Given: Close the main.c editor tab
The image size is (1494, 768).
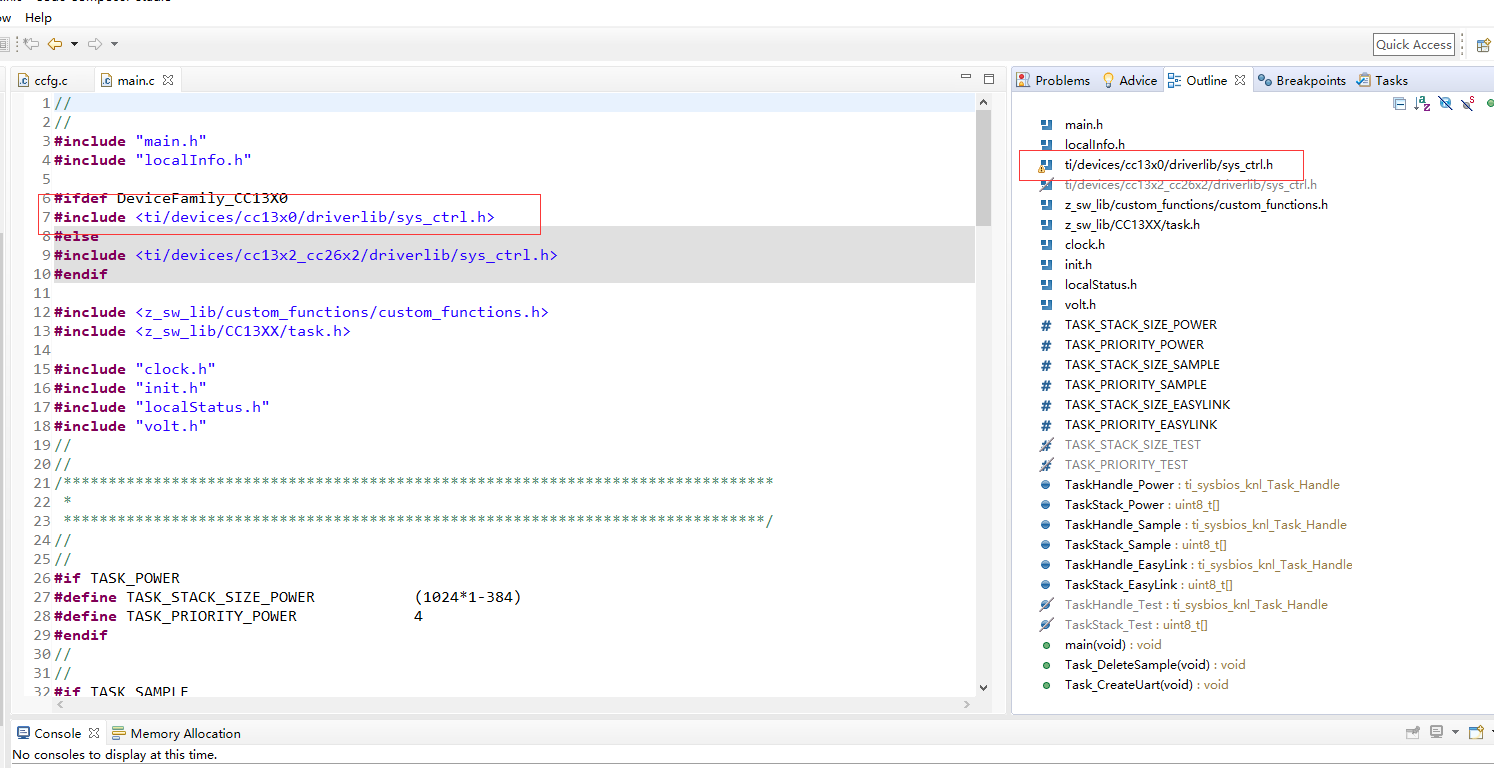Looking at the screenshot, I should click(168, 80).
